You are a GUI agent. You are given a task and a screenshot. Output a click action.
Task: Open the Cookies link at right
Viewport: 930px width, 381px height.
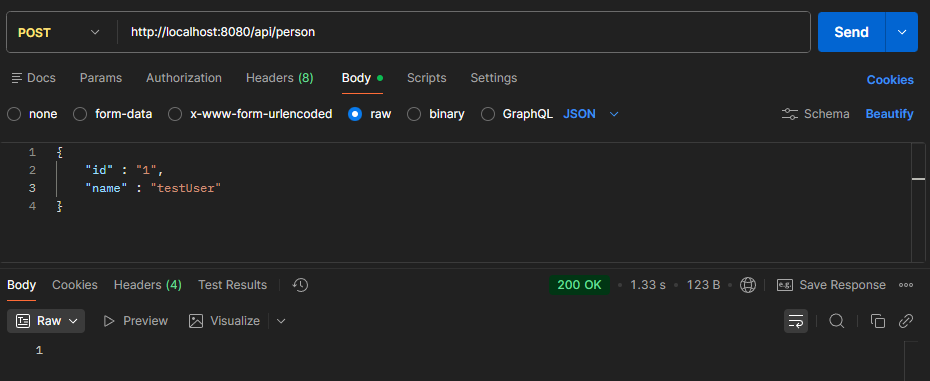890,80
